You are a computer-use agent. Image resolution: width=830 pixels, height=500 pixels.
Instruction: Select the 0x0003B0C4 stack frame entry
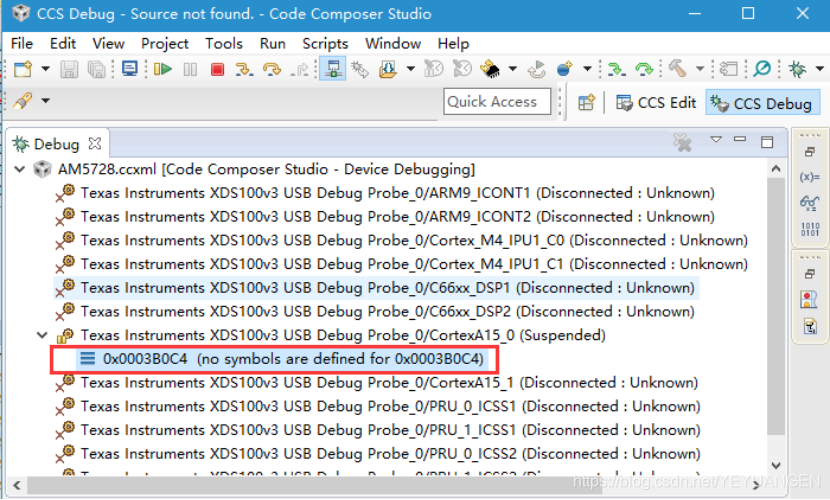coord(292,359)
